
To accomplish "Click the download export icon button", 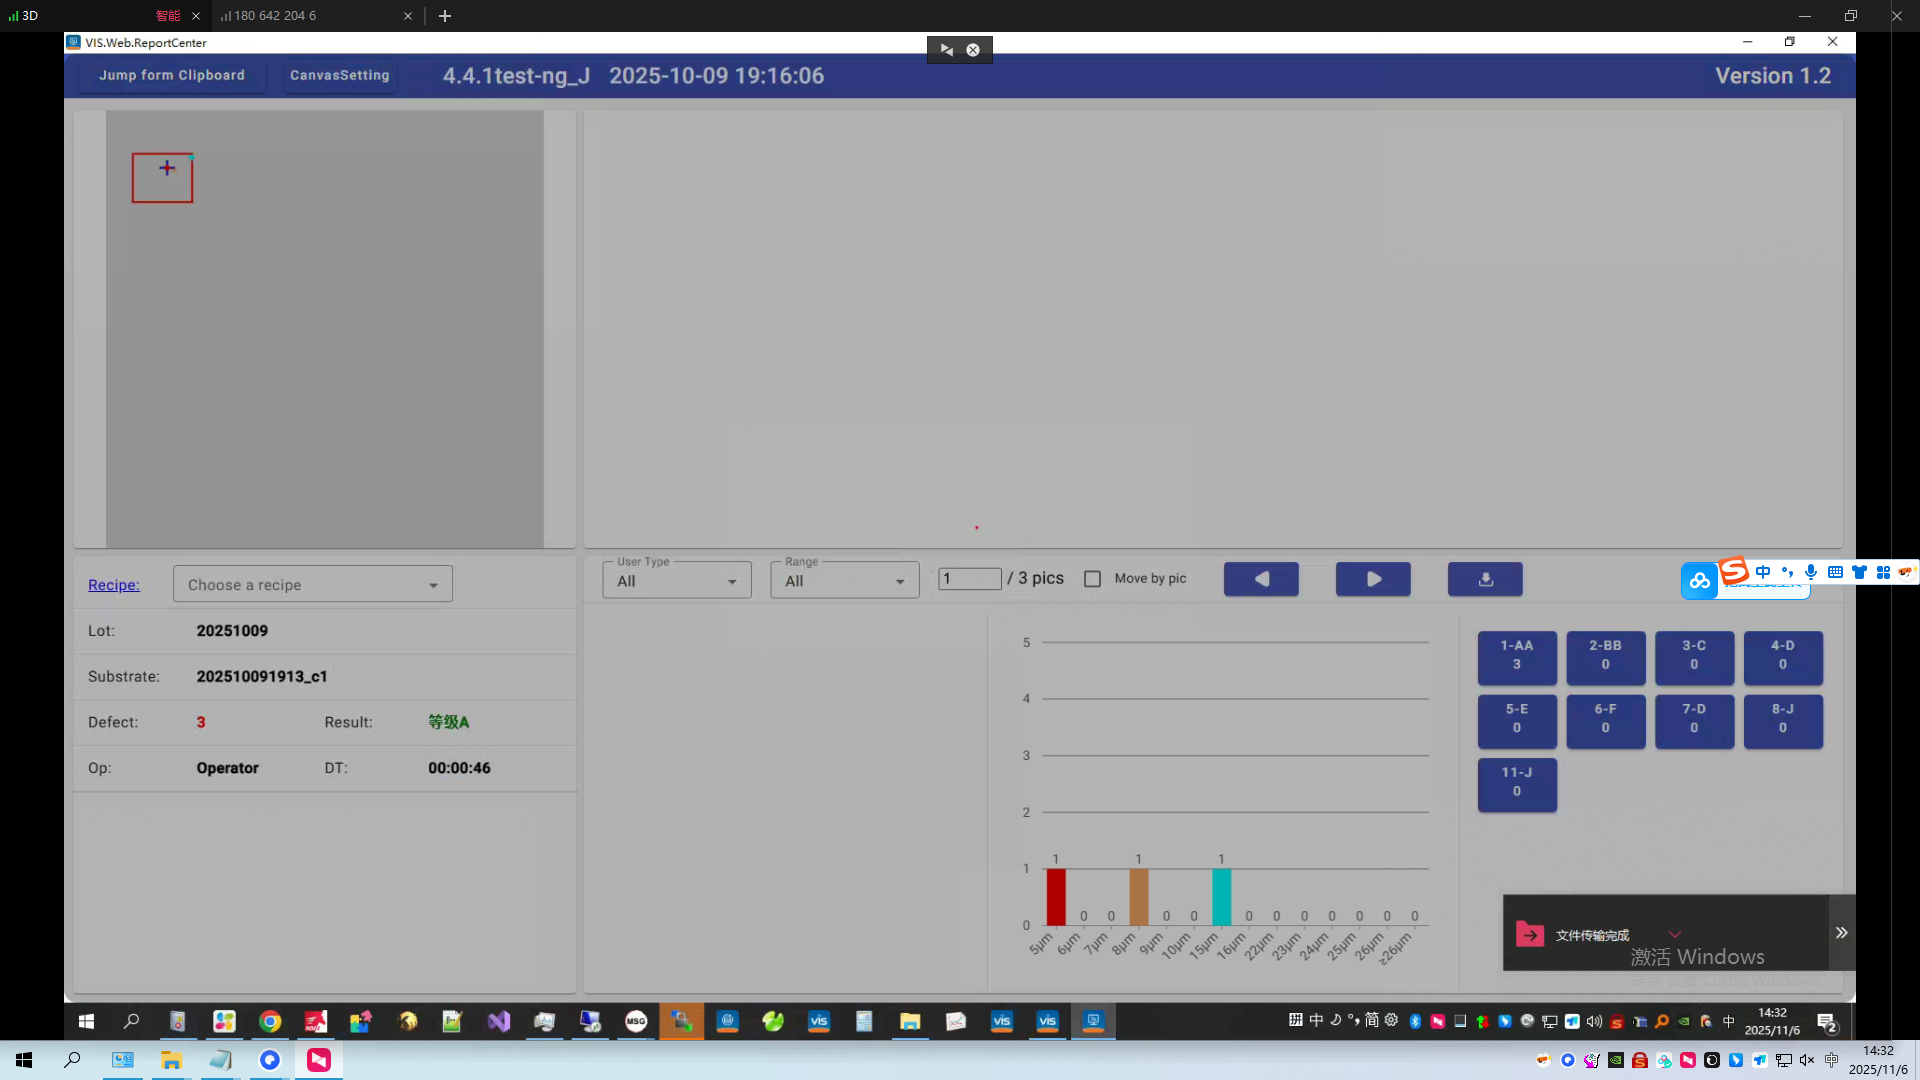I will pyautogui.click(x=1485, y=579).
